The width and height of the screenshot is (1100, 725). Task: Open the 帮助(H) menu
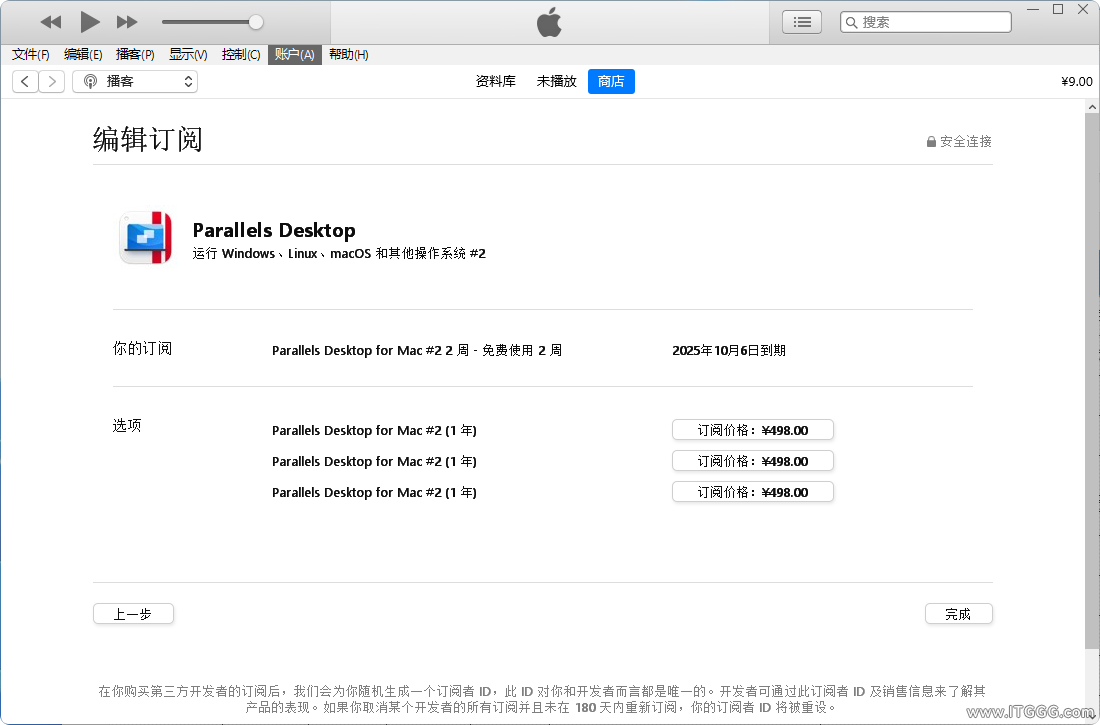349,55
